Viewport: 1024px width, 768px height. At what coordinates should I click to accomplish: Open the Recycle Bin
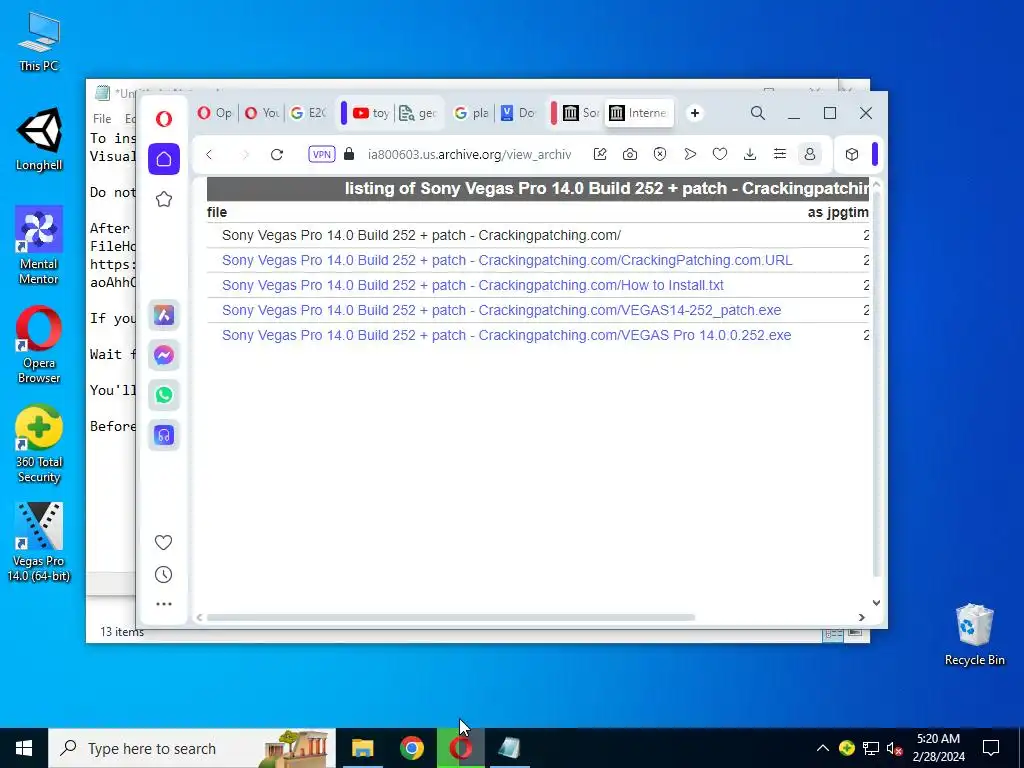tap(974, 635)
